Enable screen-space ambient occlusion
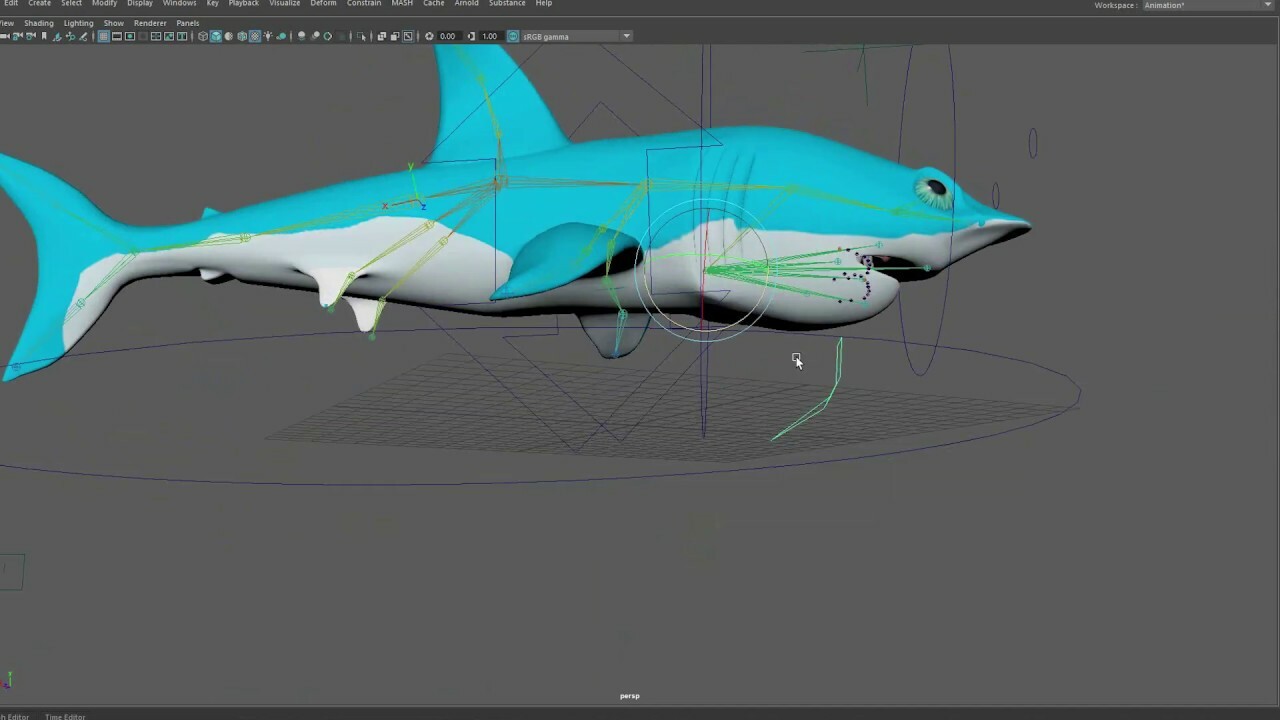The image size is (1280, 720). pyautogui.click(x=301, y=36)
